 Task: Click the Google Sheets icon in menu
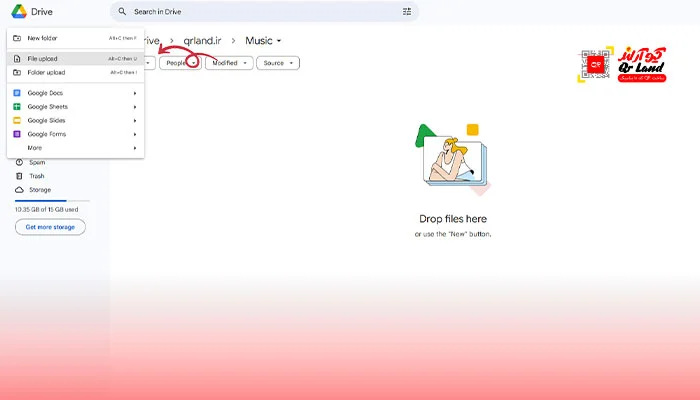(17, 106)
